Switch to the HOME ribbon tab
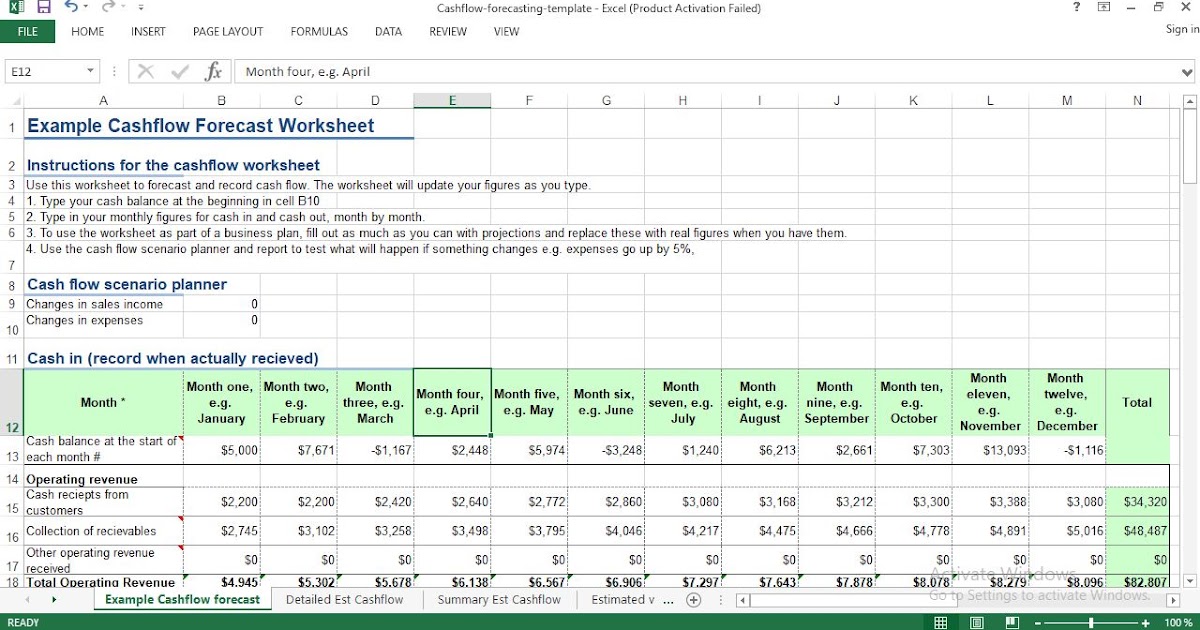The width and height of the screenshot is (1200, 630). click(88, 32)
